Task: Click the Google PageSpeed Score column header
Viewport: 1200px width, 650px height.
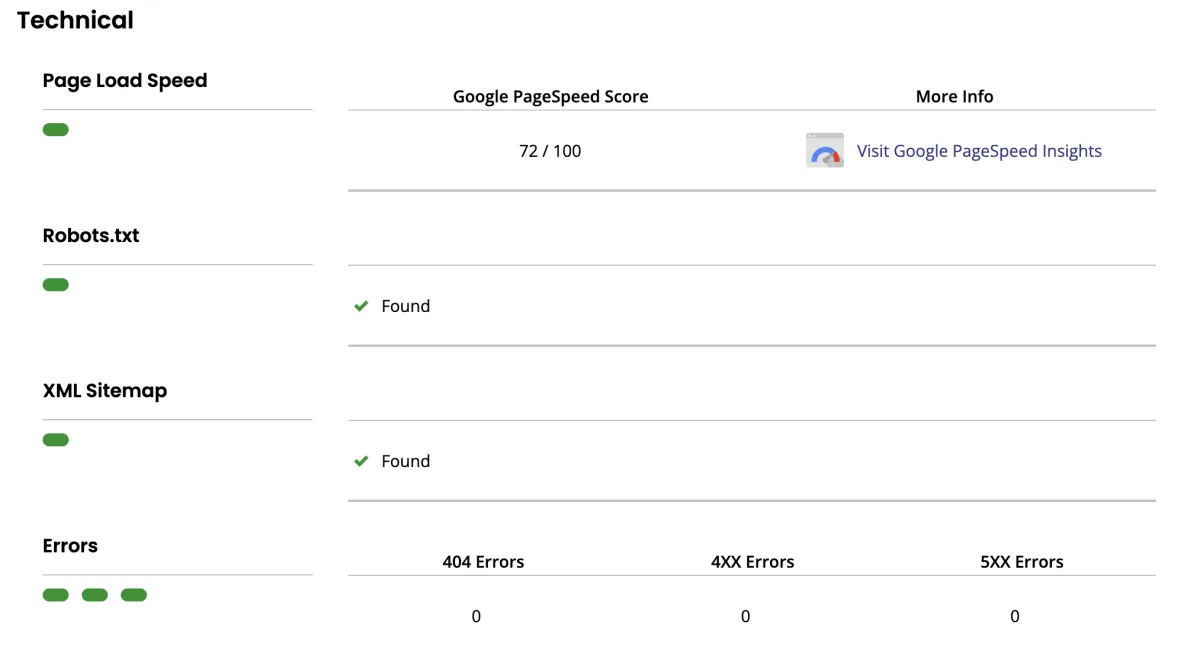Action: coord(551,97)
